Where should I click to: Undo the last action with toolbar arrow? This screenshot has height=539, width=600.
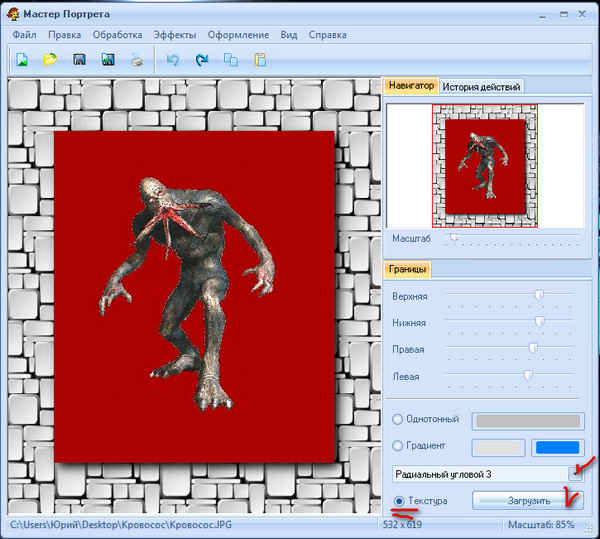click(173, 60)
